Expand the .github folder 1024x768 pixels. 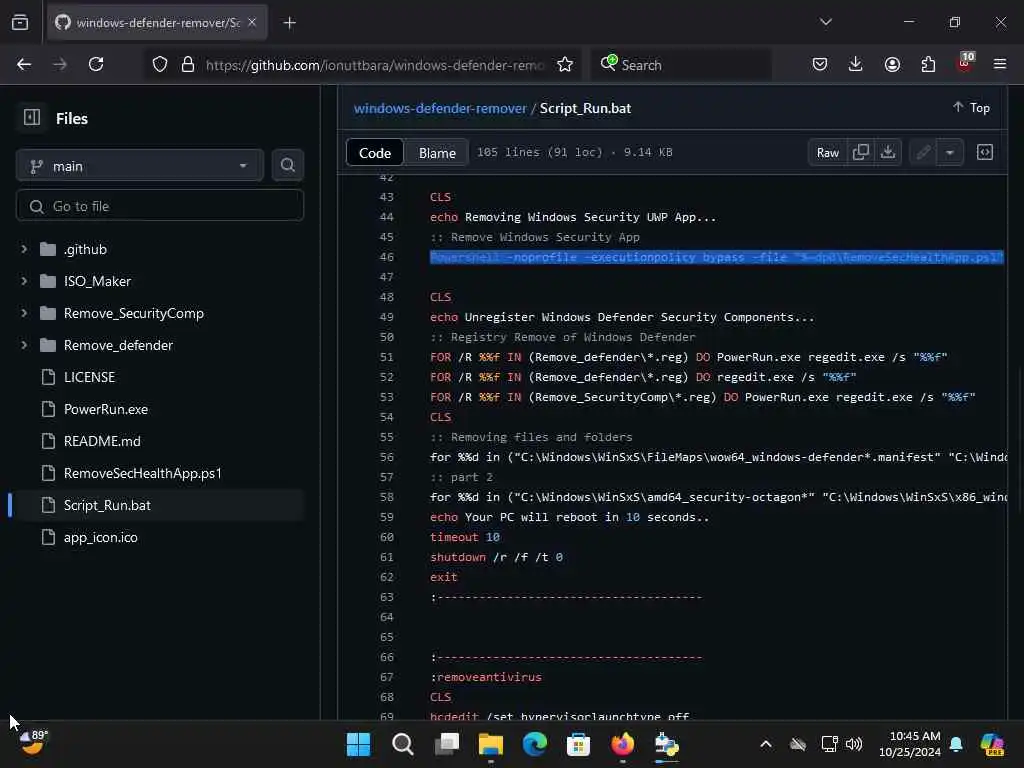click(x=24, y=249)
